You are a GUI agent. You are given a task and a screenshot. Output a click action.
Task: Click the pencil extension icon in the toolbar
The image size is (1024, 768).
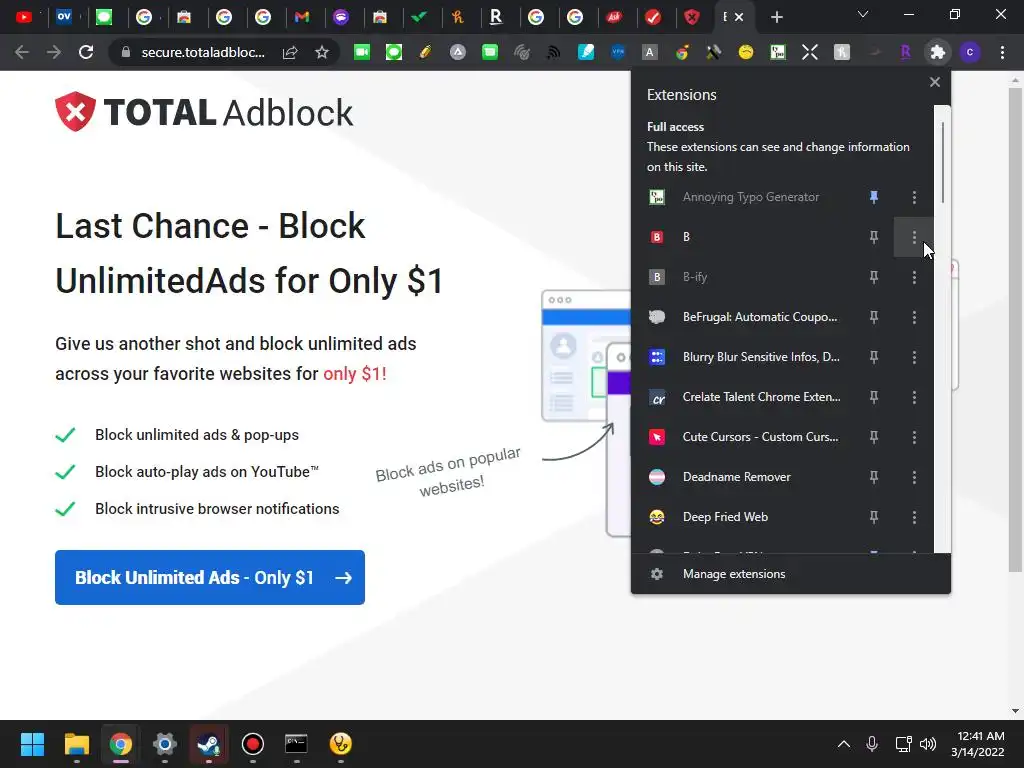point(426,52)
